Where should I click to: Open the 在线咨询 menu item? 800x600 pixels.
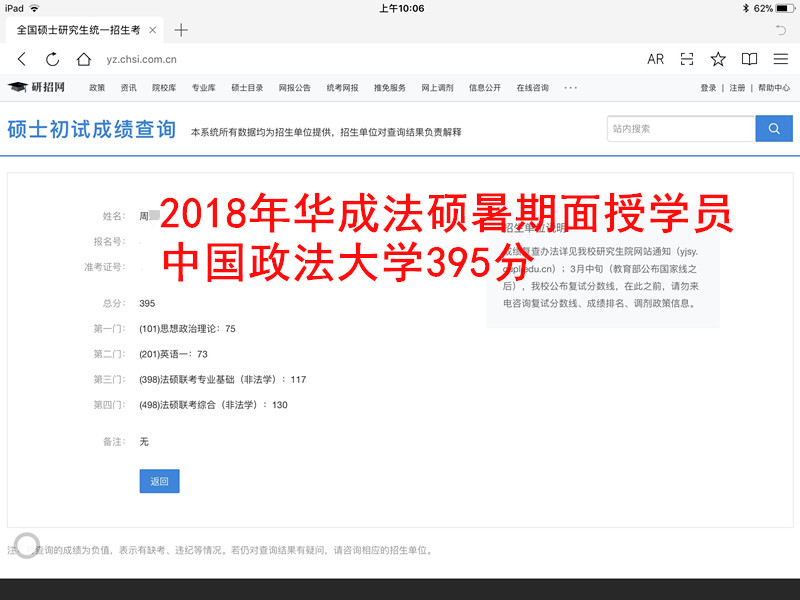pyautogui.click(x=533, y=88)
